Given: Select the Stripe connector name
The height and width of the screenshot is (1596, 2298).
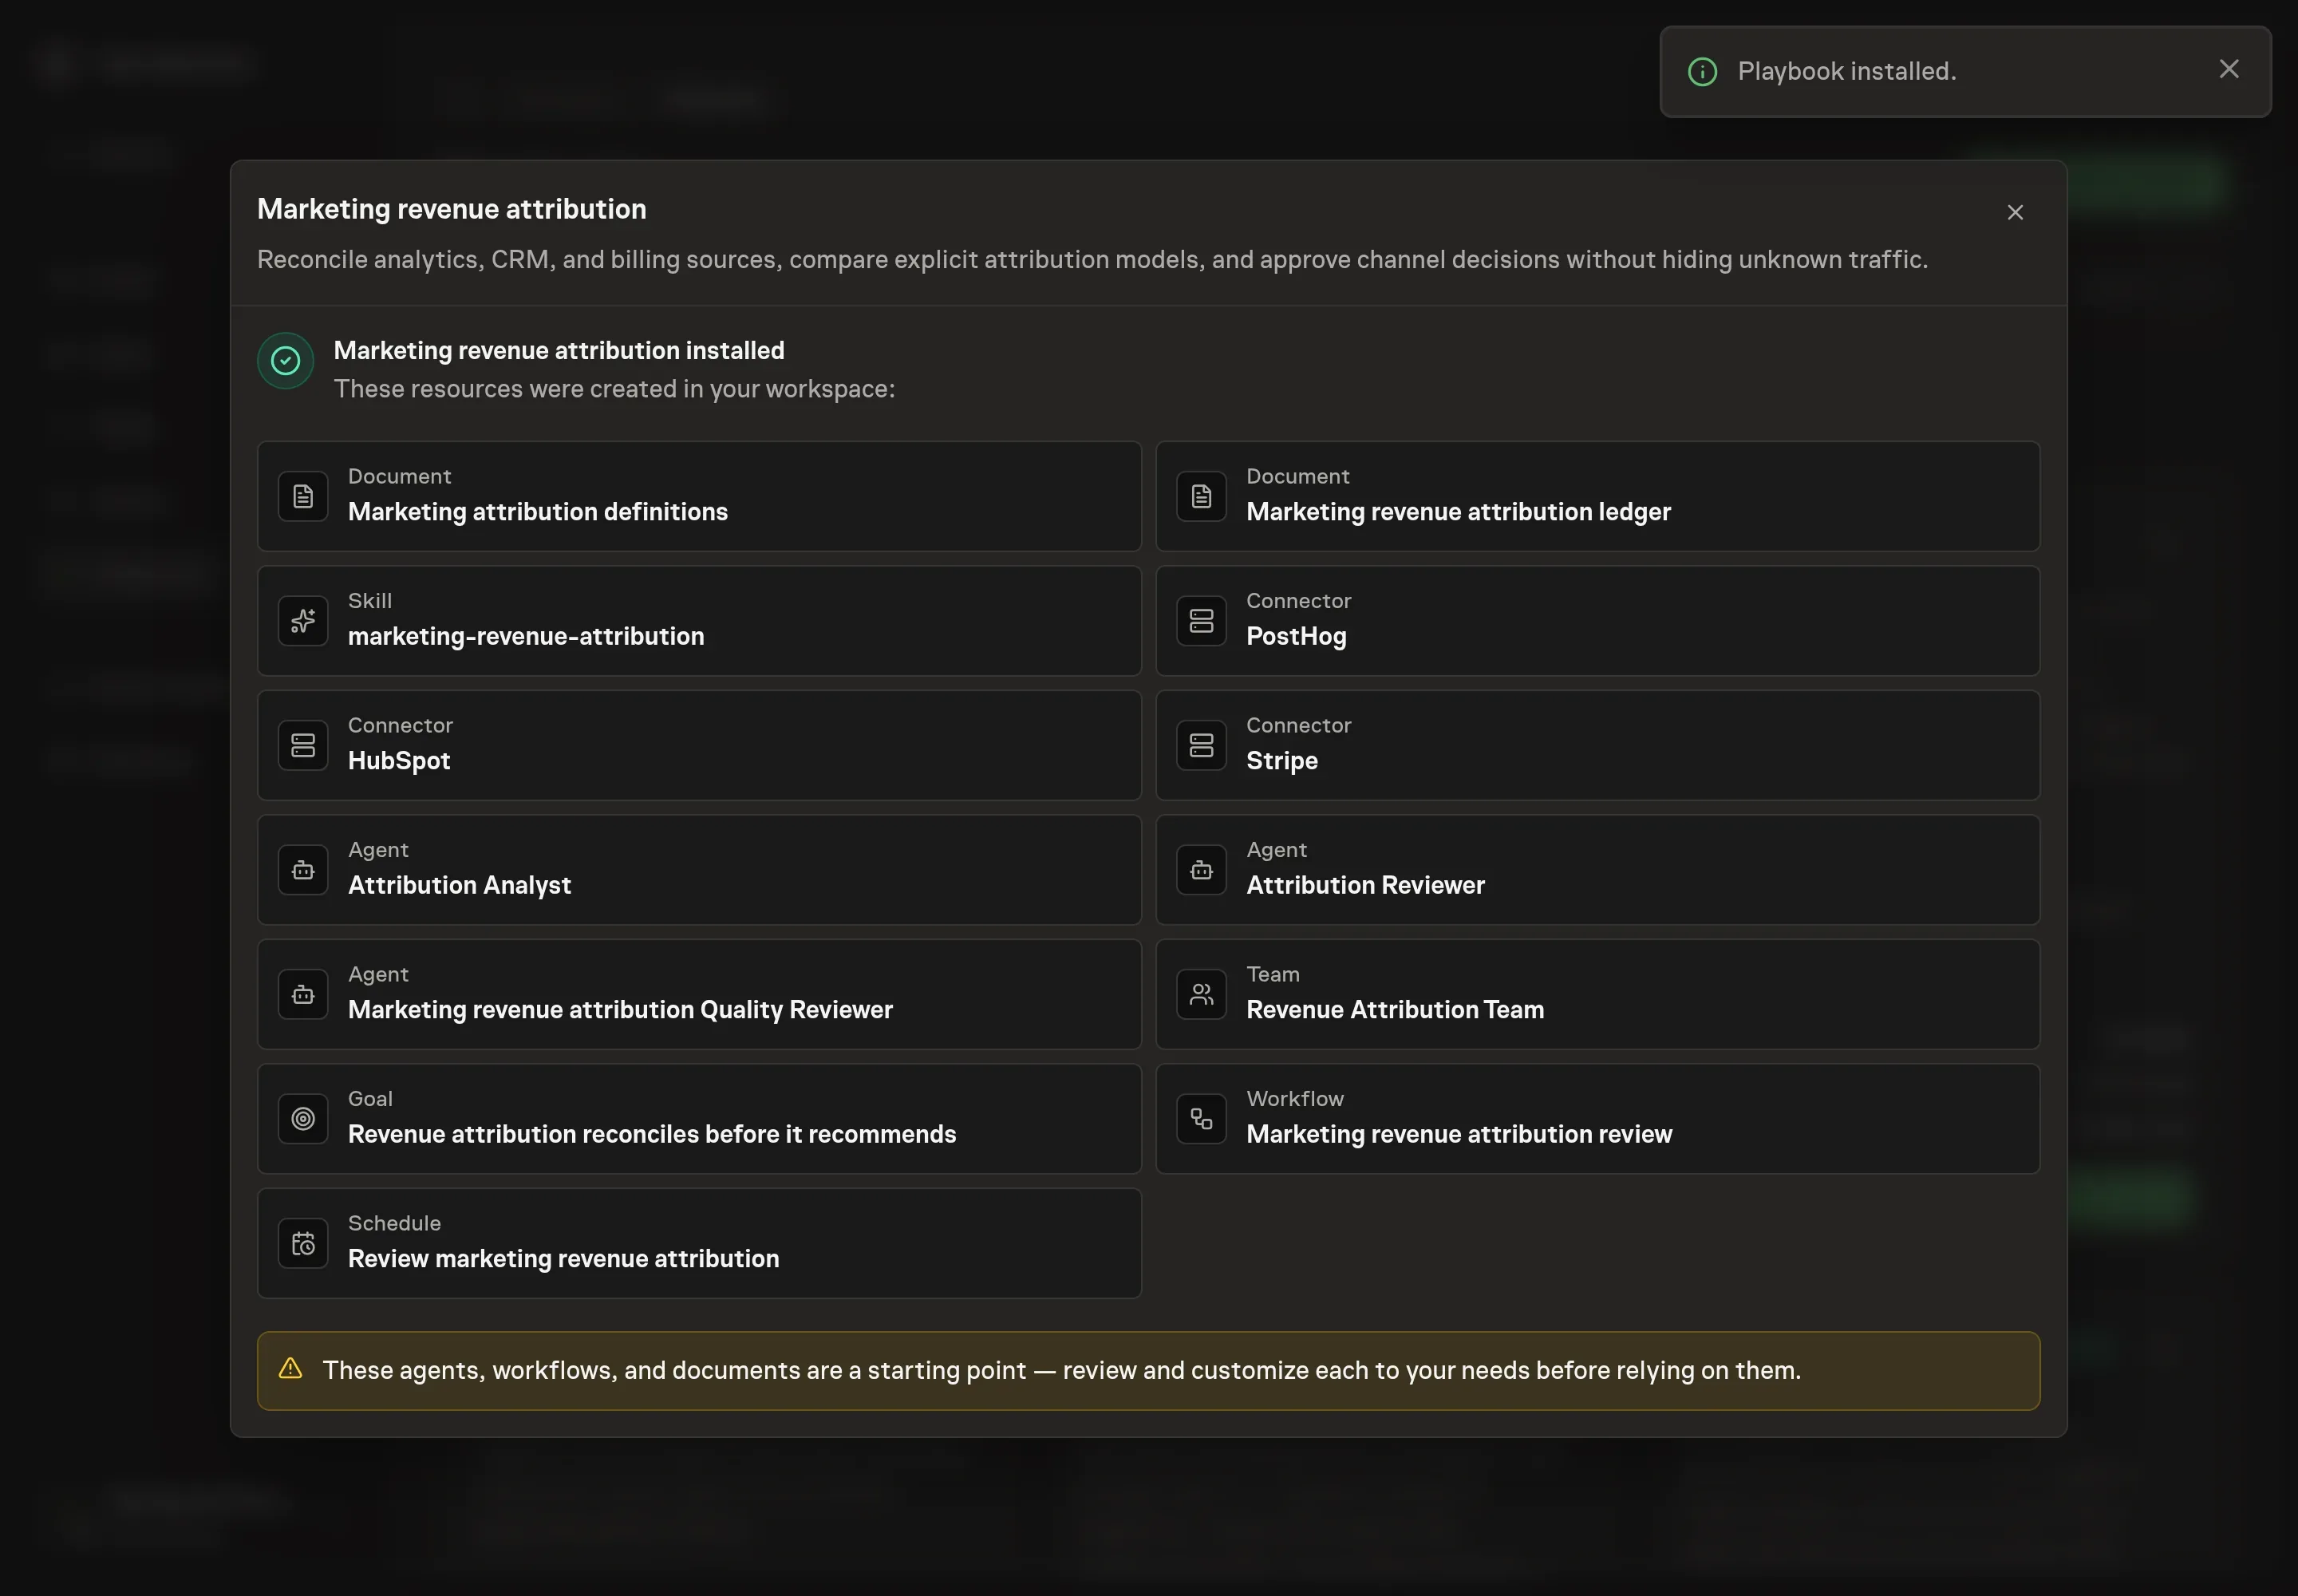Looking at the screenshot, I should point(1282,760).
